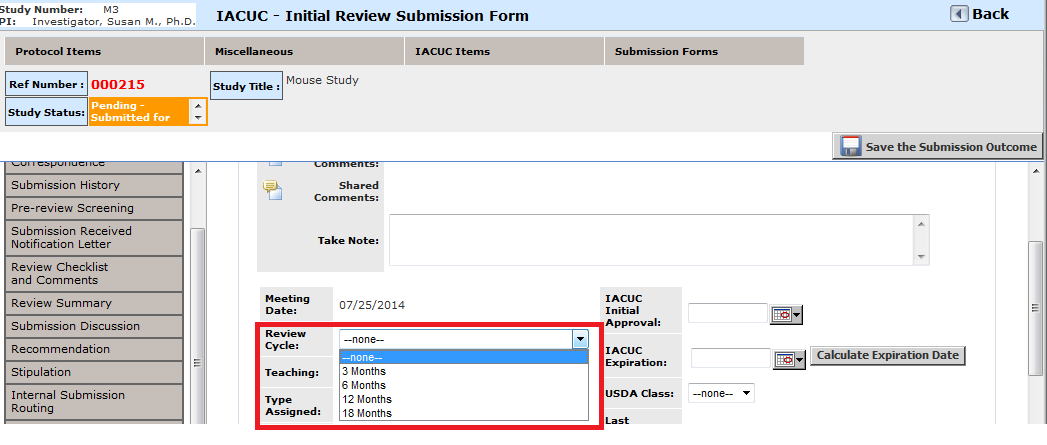Open Stipulation sidebar item
This screenshot has width=1047, height=445.
click(93, 372)
